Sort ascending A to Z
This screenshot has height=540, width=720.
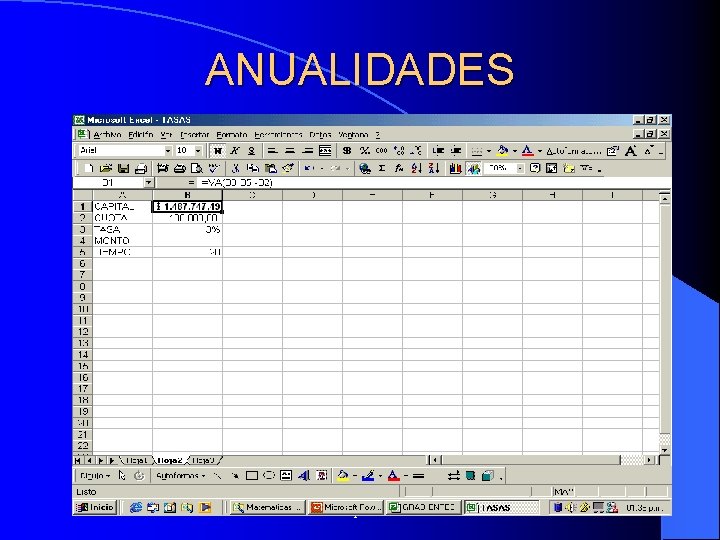(x=416, y=169)
